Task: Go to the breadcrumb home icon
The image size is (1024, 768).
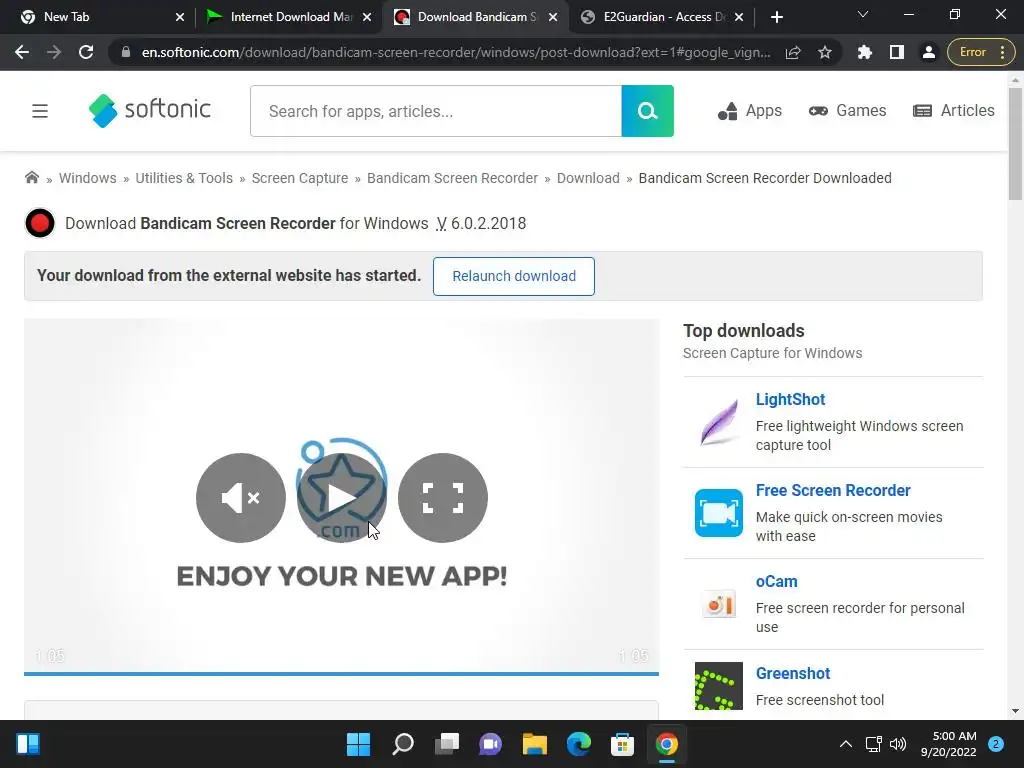Action: point(31,178)
